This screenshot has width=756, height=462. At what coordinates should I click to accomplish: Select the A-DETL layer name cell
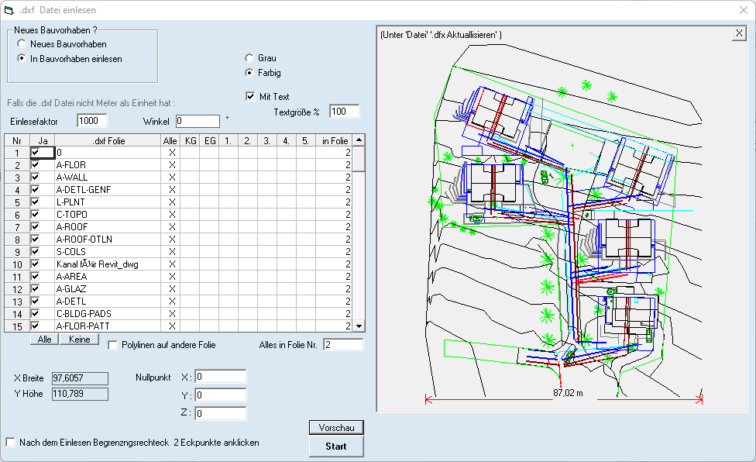coord(108,301)
